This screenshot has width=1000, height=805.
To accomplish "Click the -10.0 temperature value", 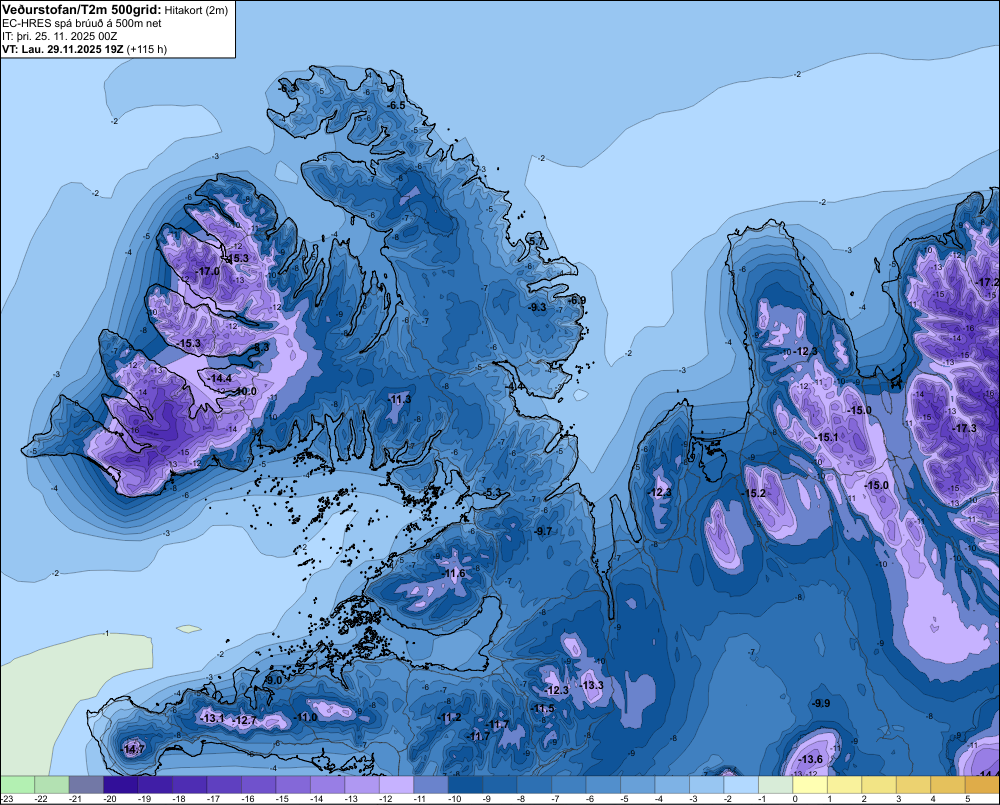I will pos(245,391).
